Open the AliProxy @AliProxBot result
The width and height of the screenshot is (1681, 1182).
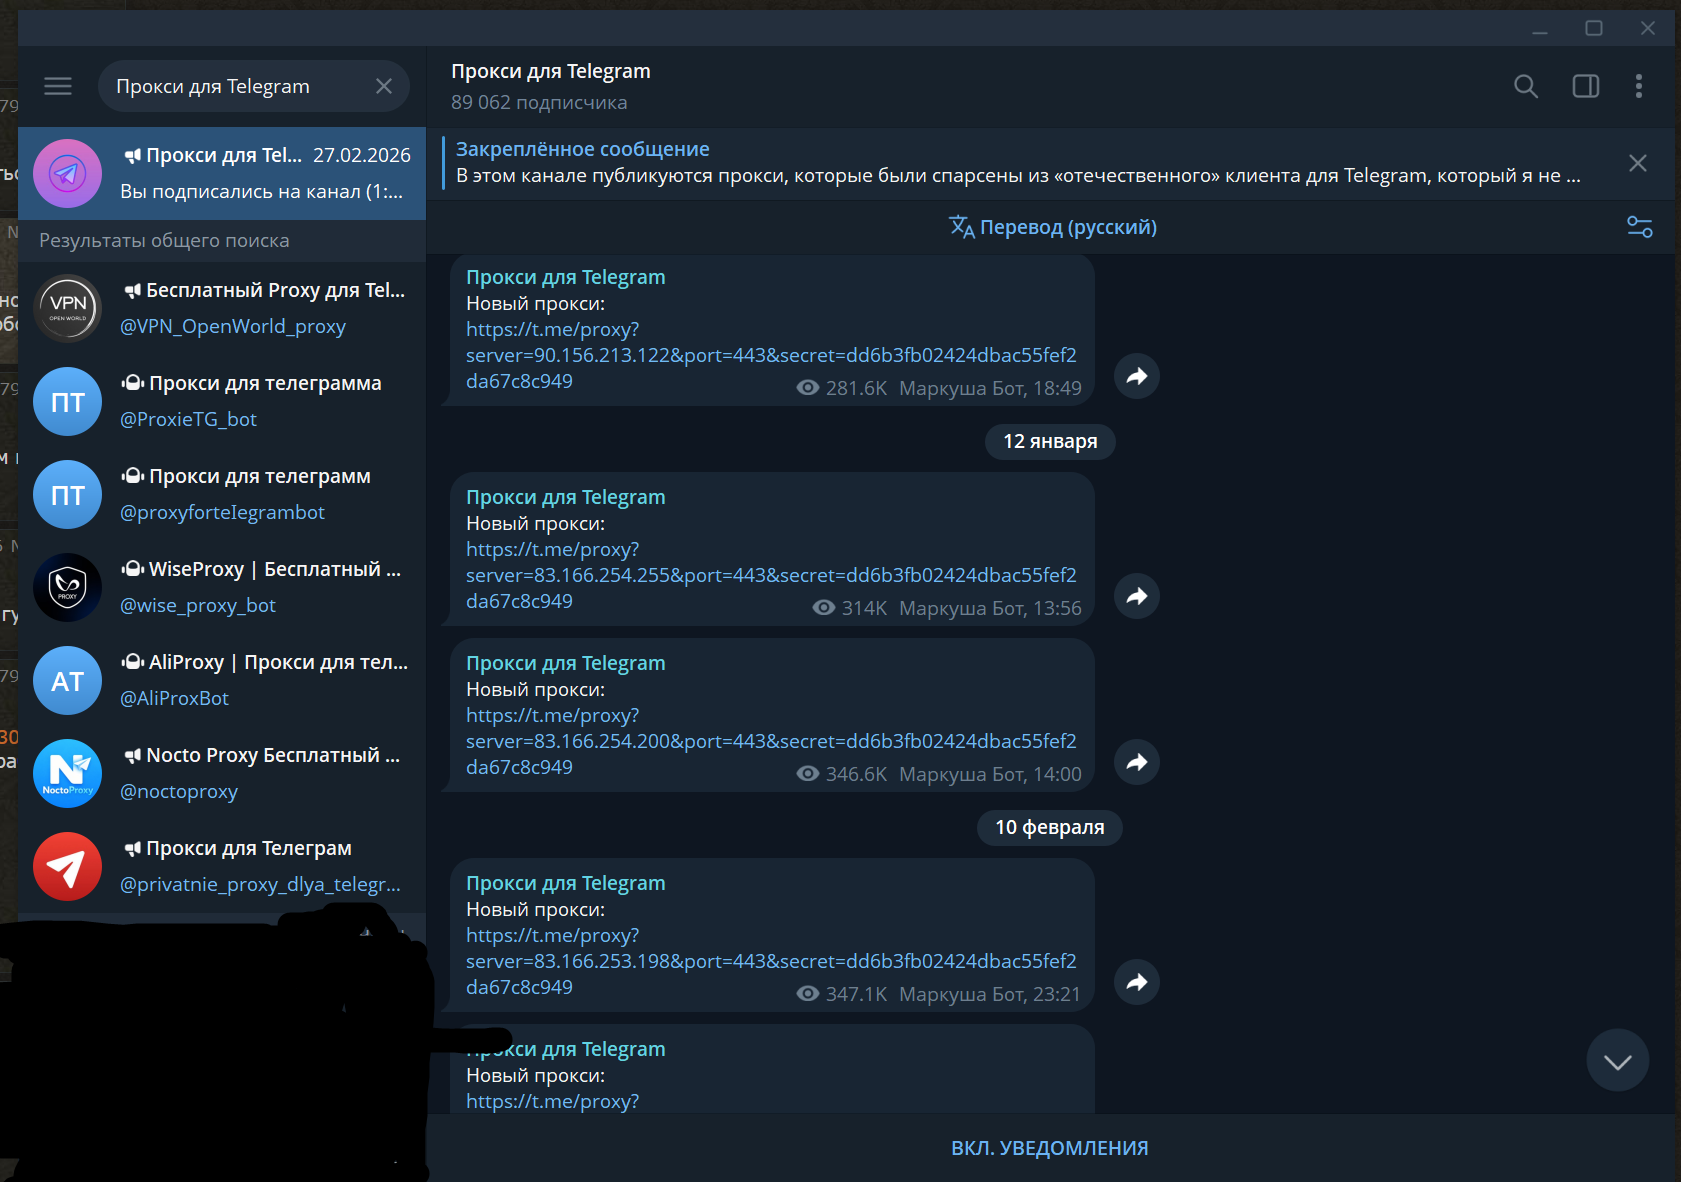pyautogui.click(x=222, y=680)
